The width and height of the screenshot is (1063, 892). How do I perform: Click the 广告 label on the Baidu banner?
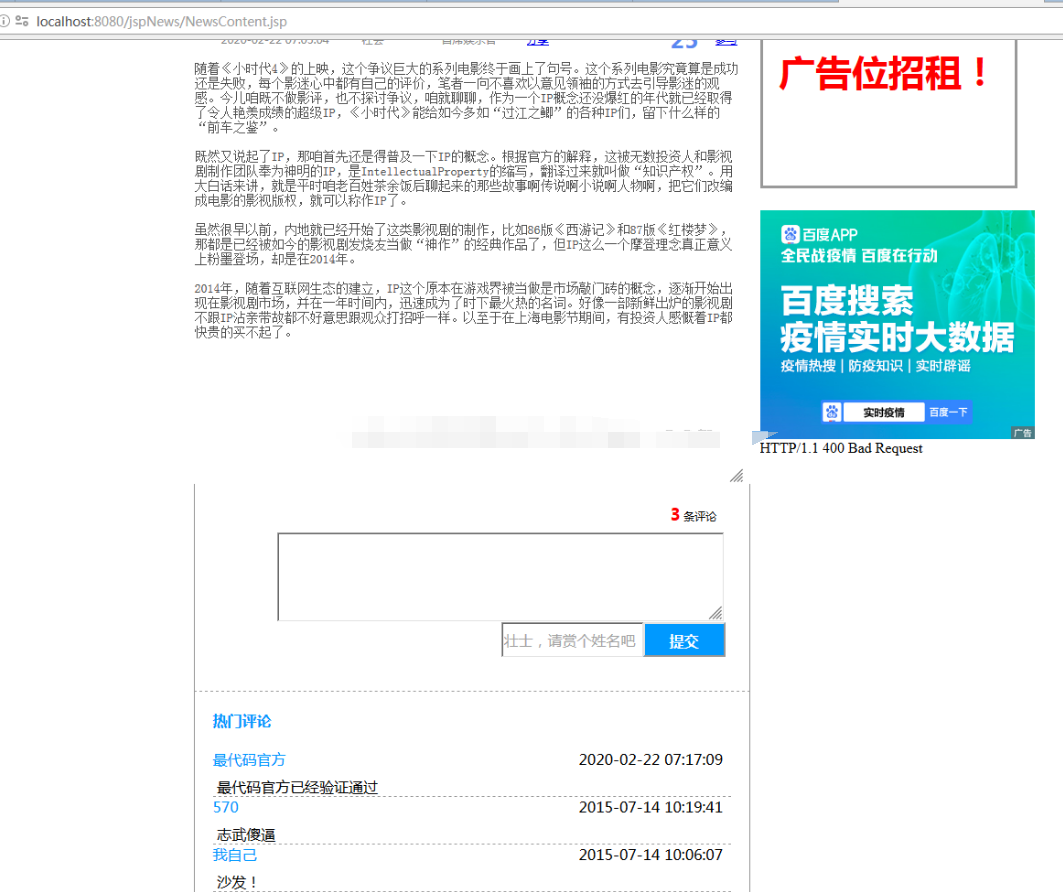click(1022, 433)
